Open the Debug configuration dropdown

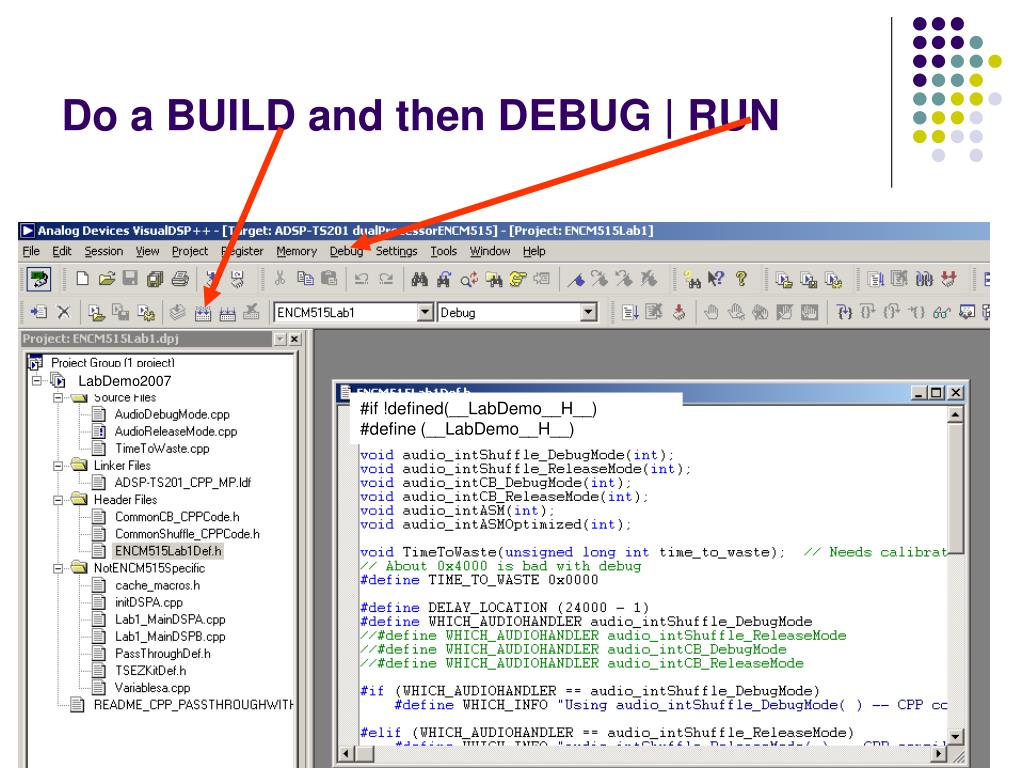point(588,312)
